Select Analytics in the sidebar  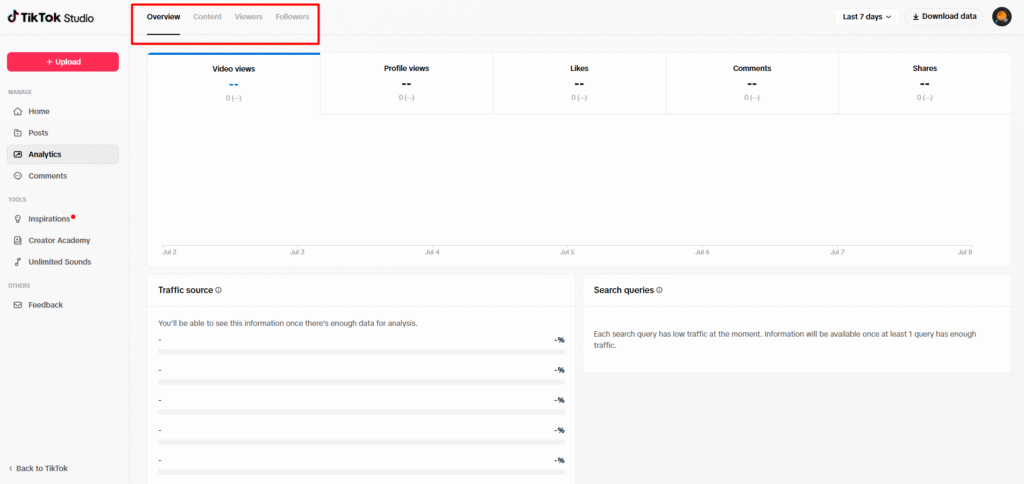point(44,154)
